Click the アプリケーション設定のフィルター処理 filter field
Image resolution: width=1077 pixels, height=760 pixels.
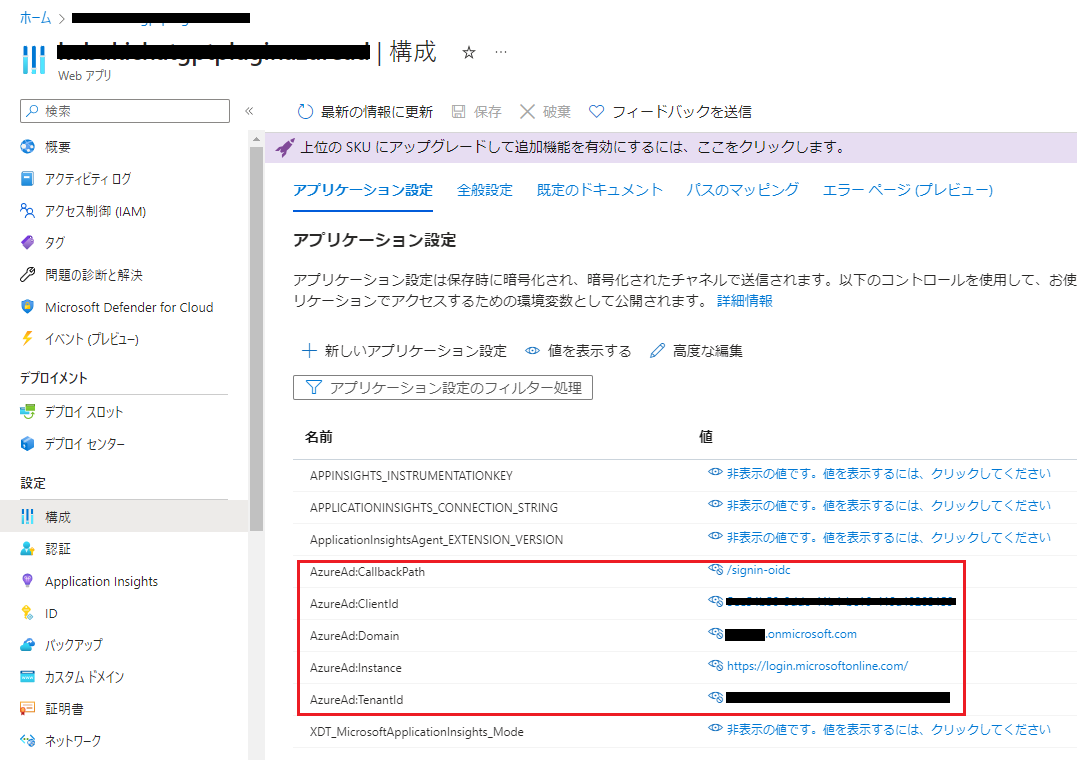coord(443,388)
